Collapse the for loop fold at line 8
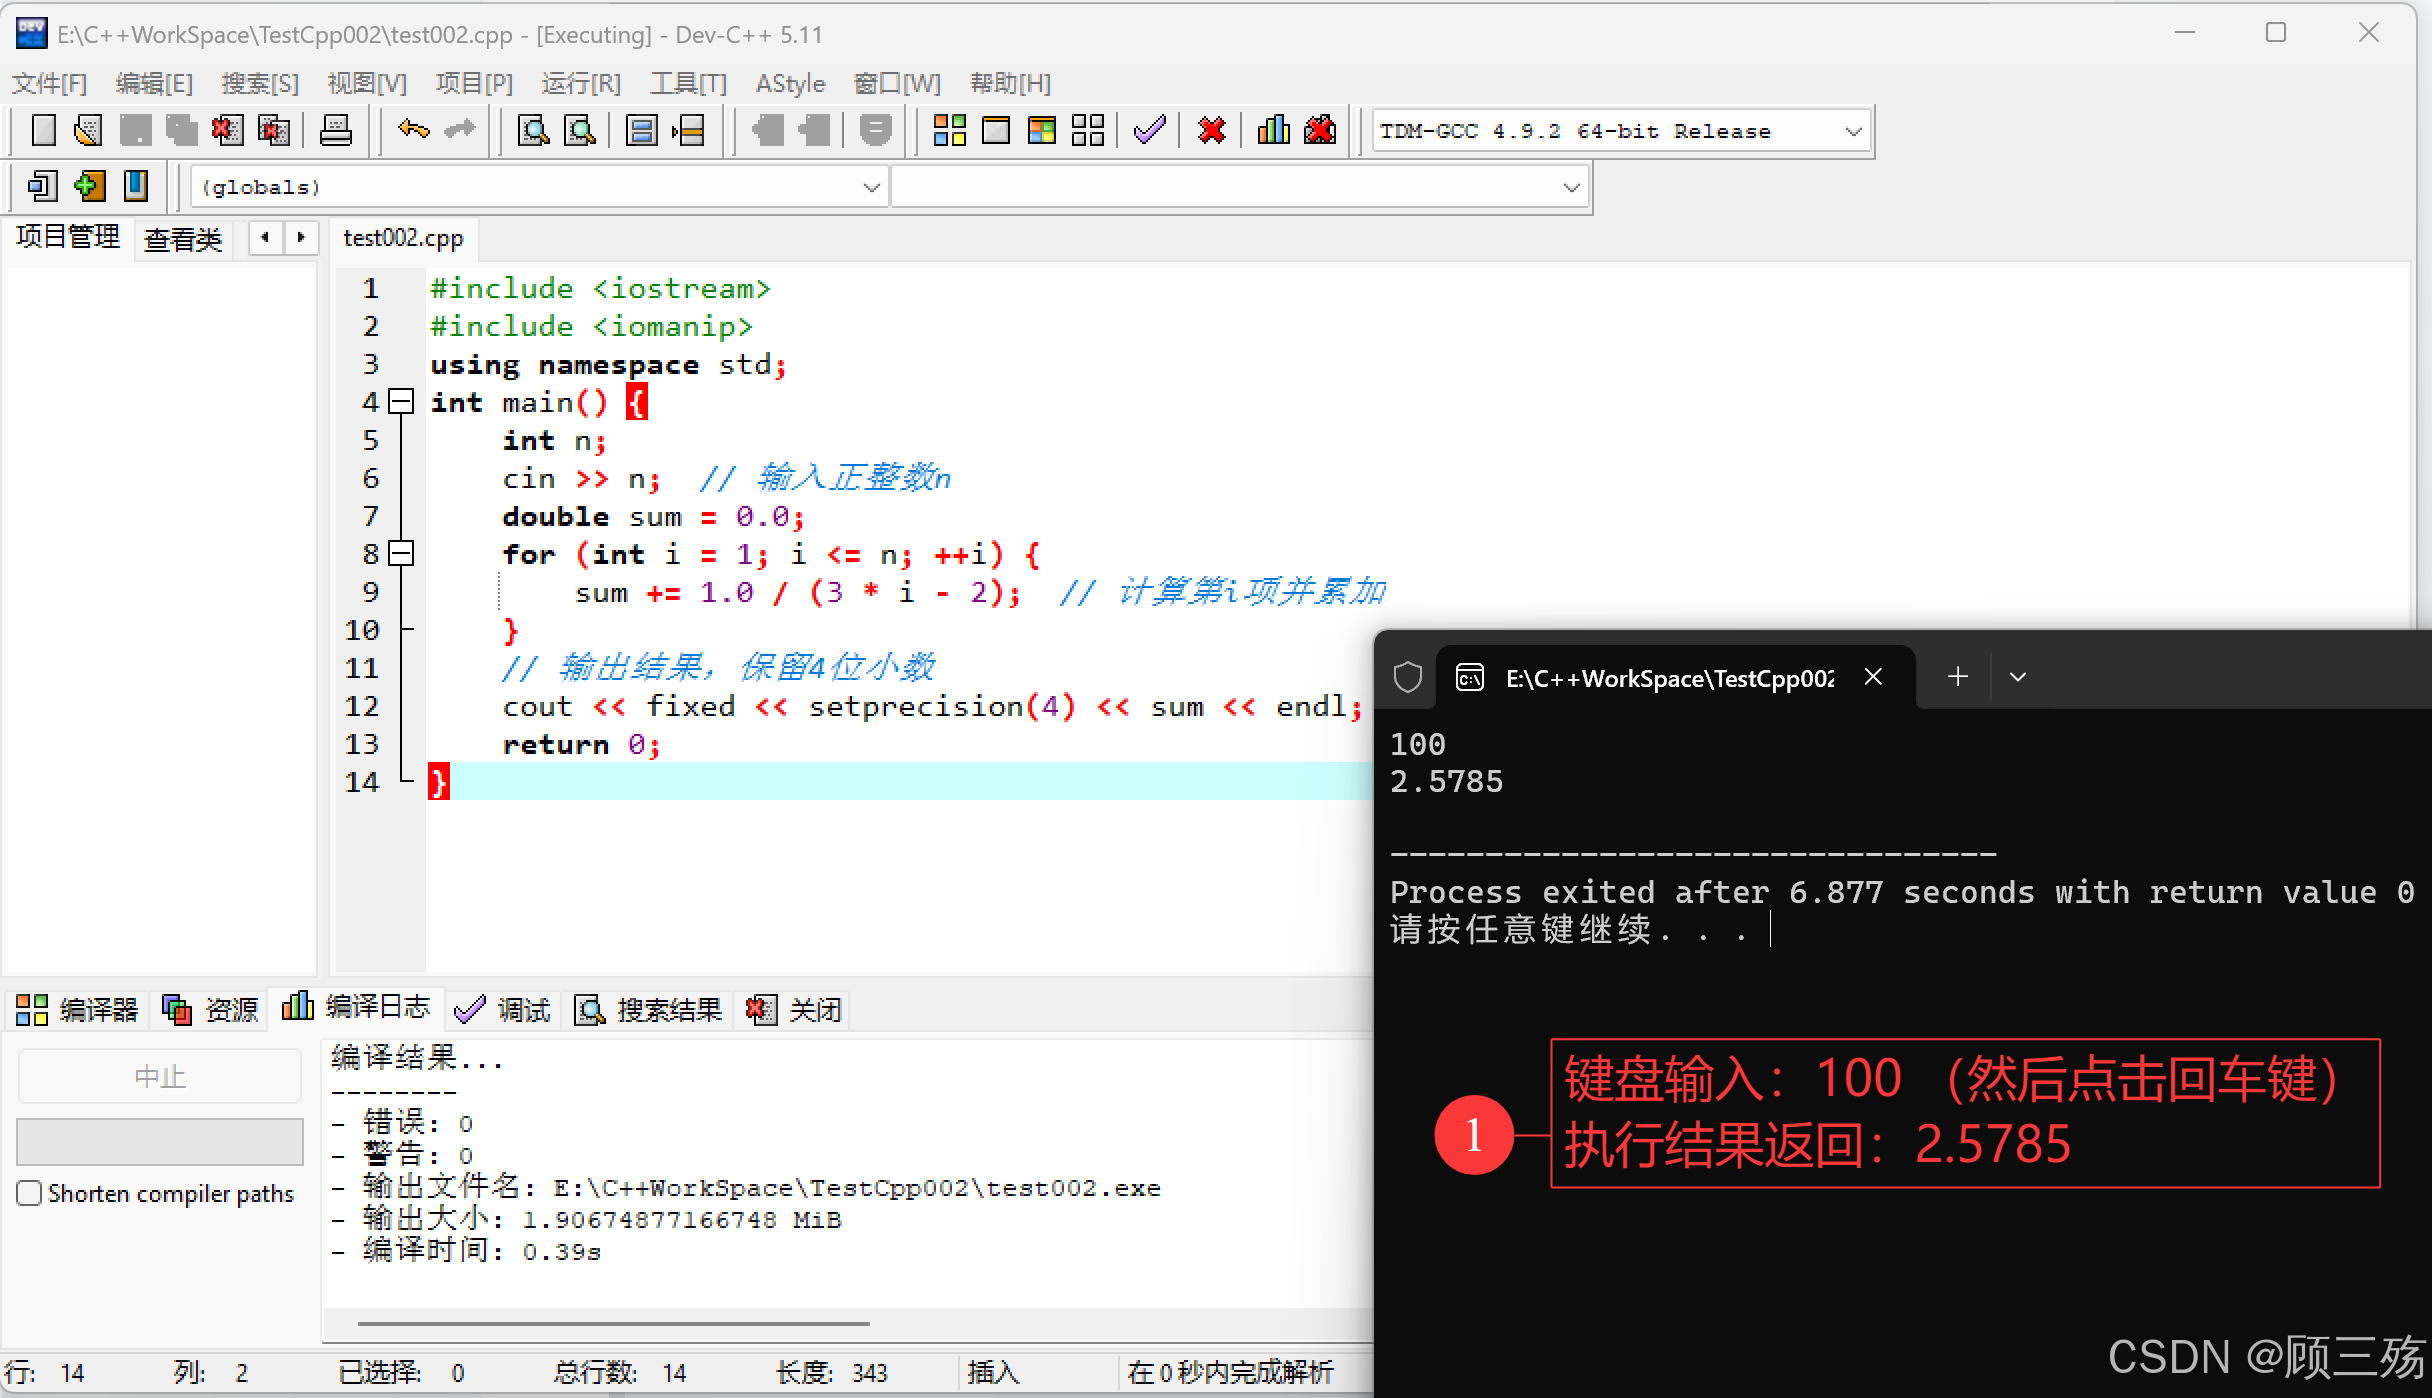Image resolution: width=2432 pixels, height=1398 pixels. coord(401,554)
